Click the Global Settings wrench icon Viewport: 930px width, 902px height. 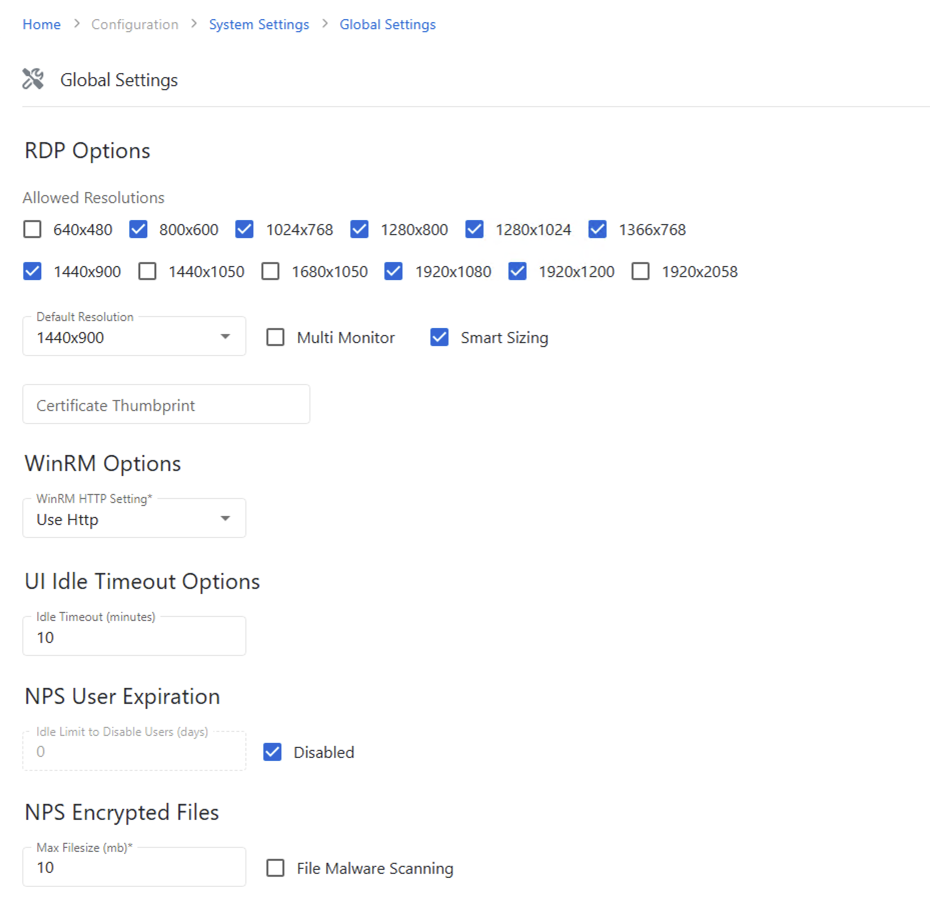tap(33, 80)
